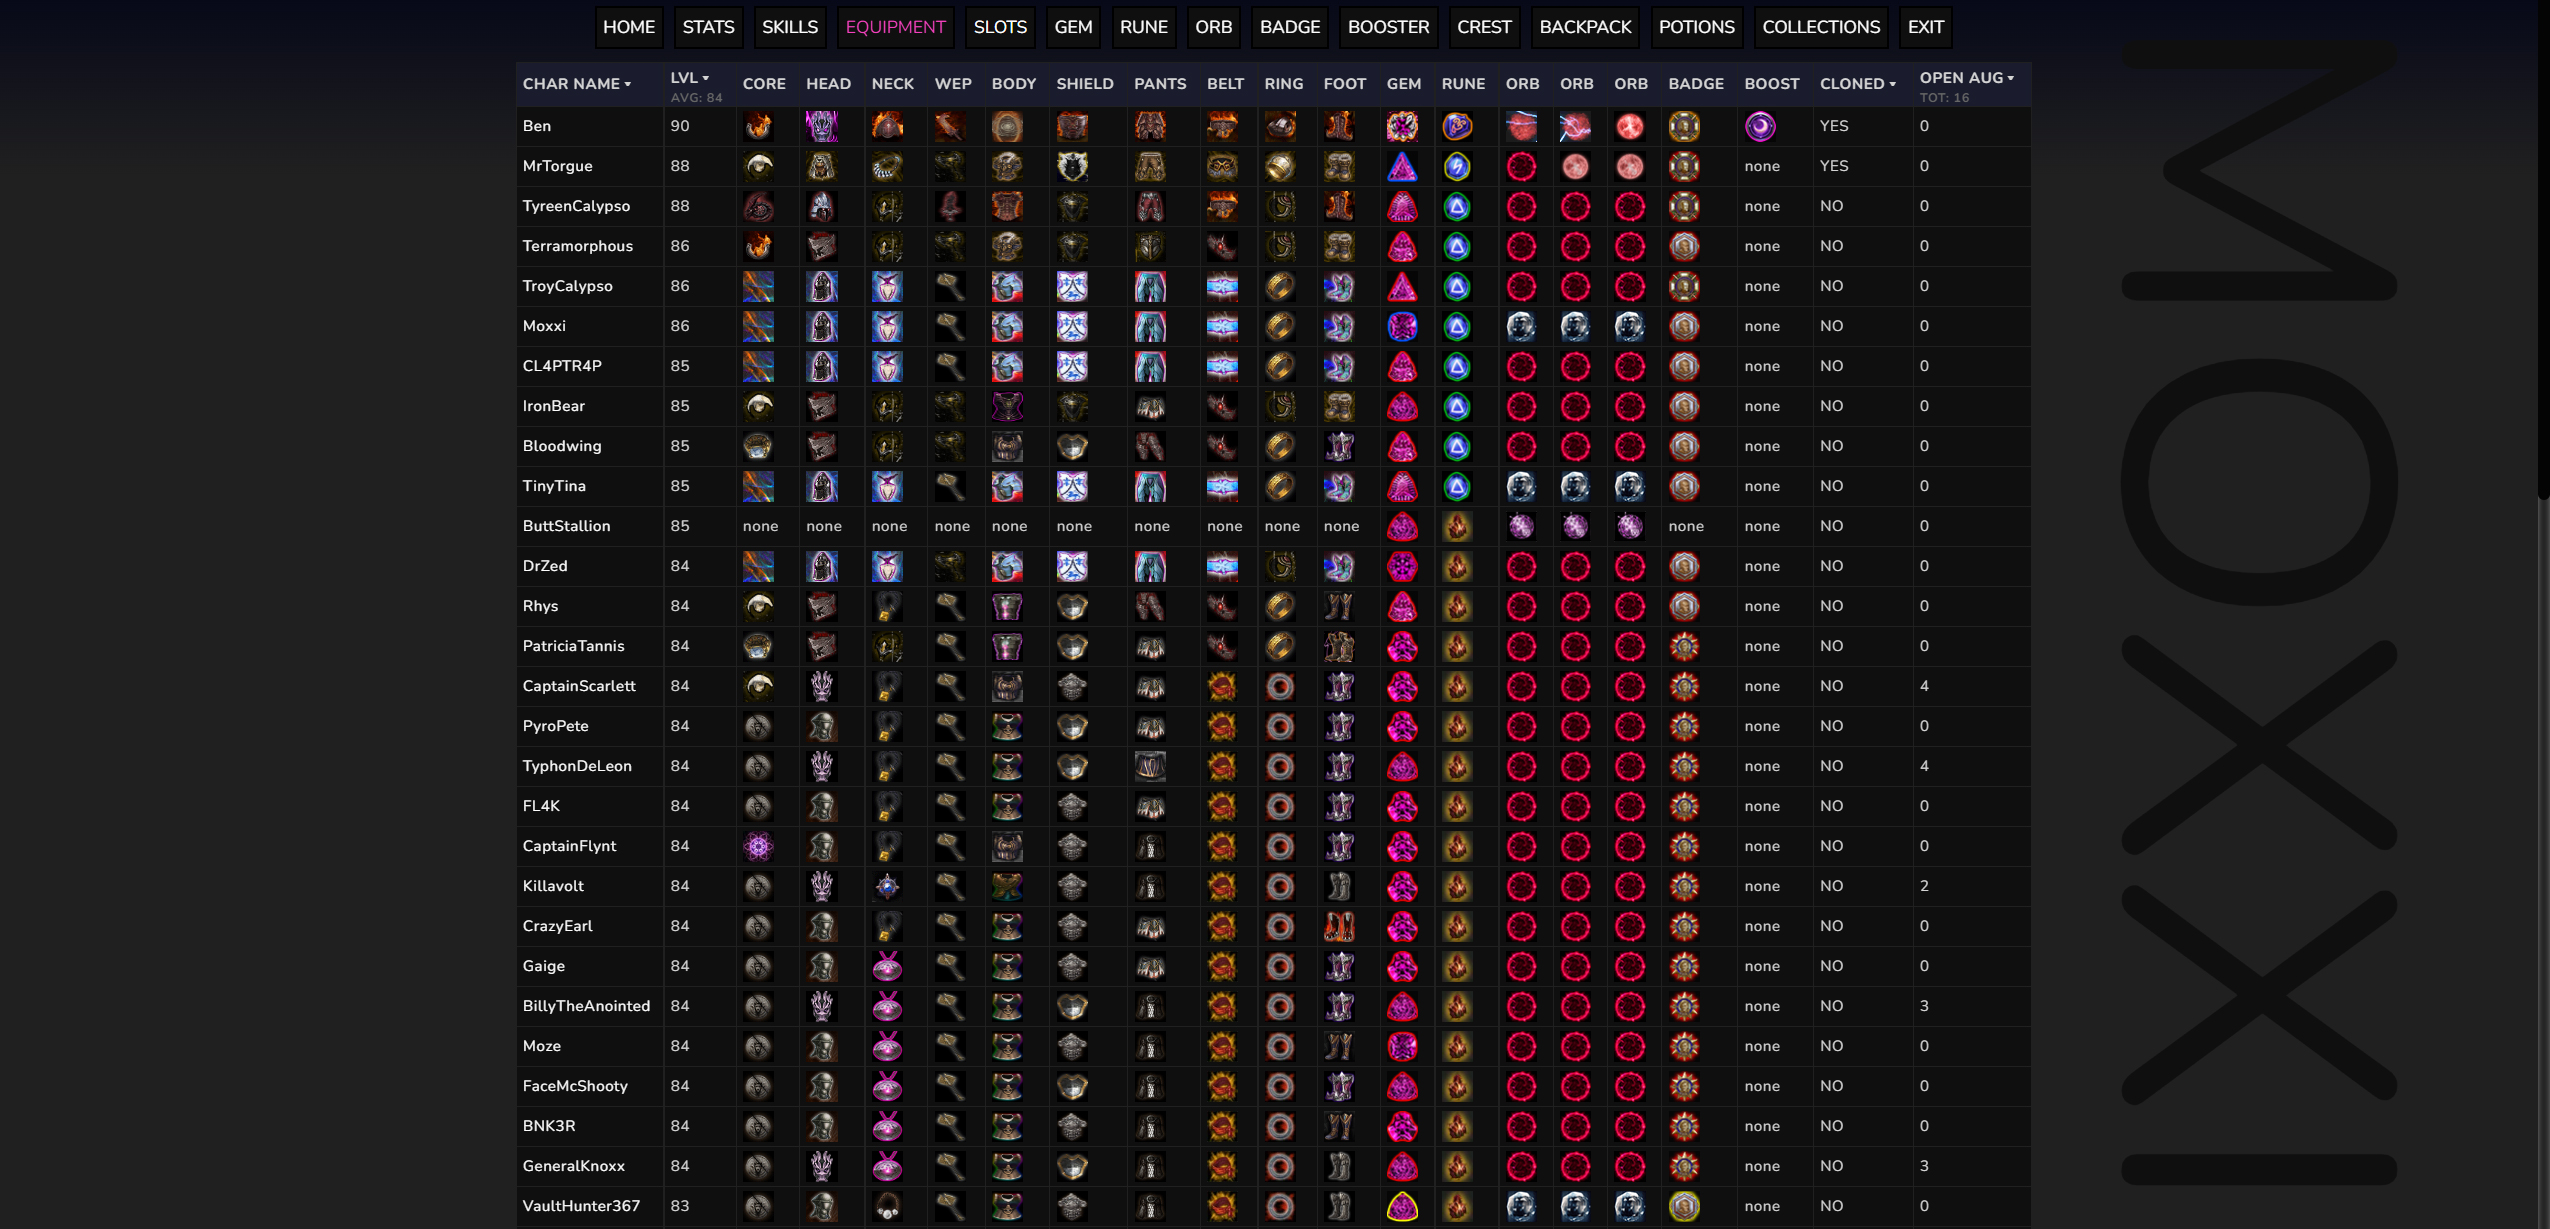Select the EQUIPMENT tab
Image resolution: width=2550 pixels, height=1229 pixels.
pyautogui.click(x=896, y=27)
